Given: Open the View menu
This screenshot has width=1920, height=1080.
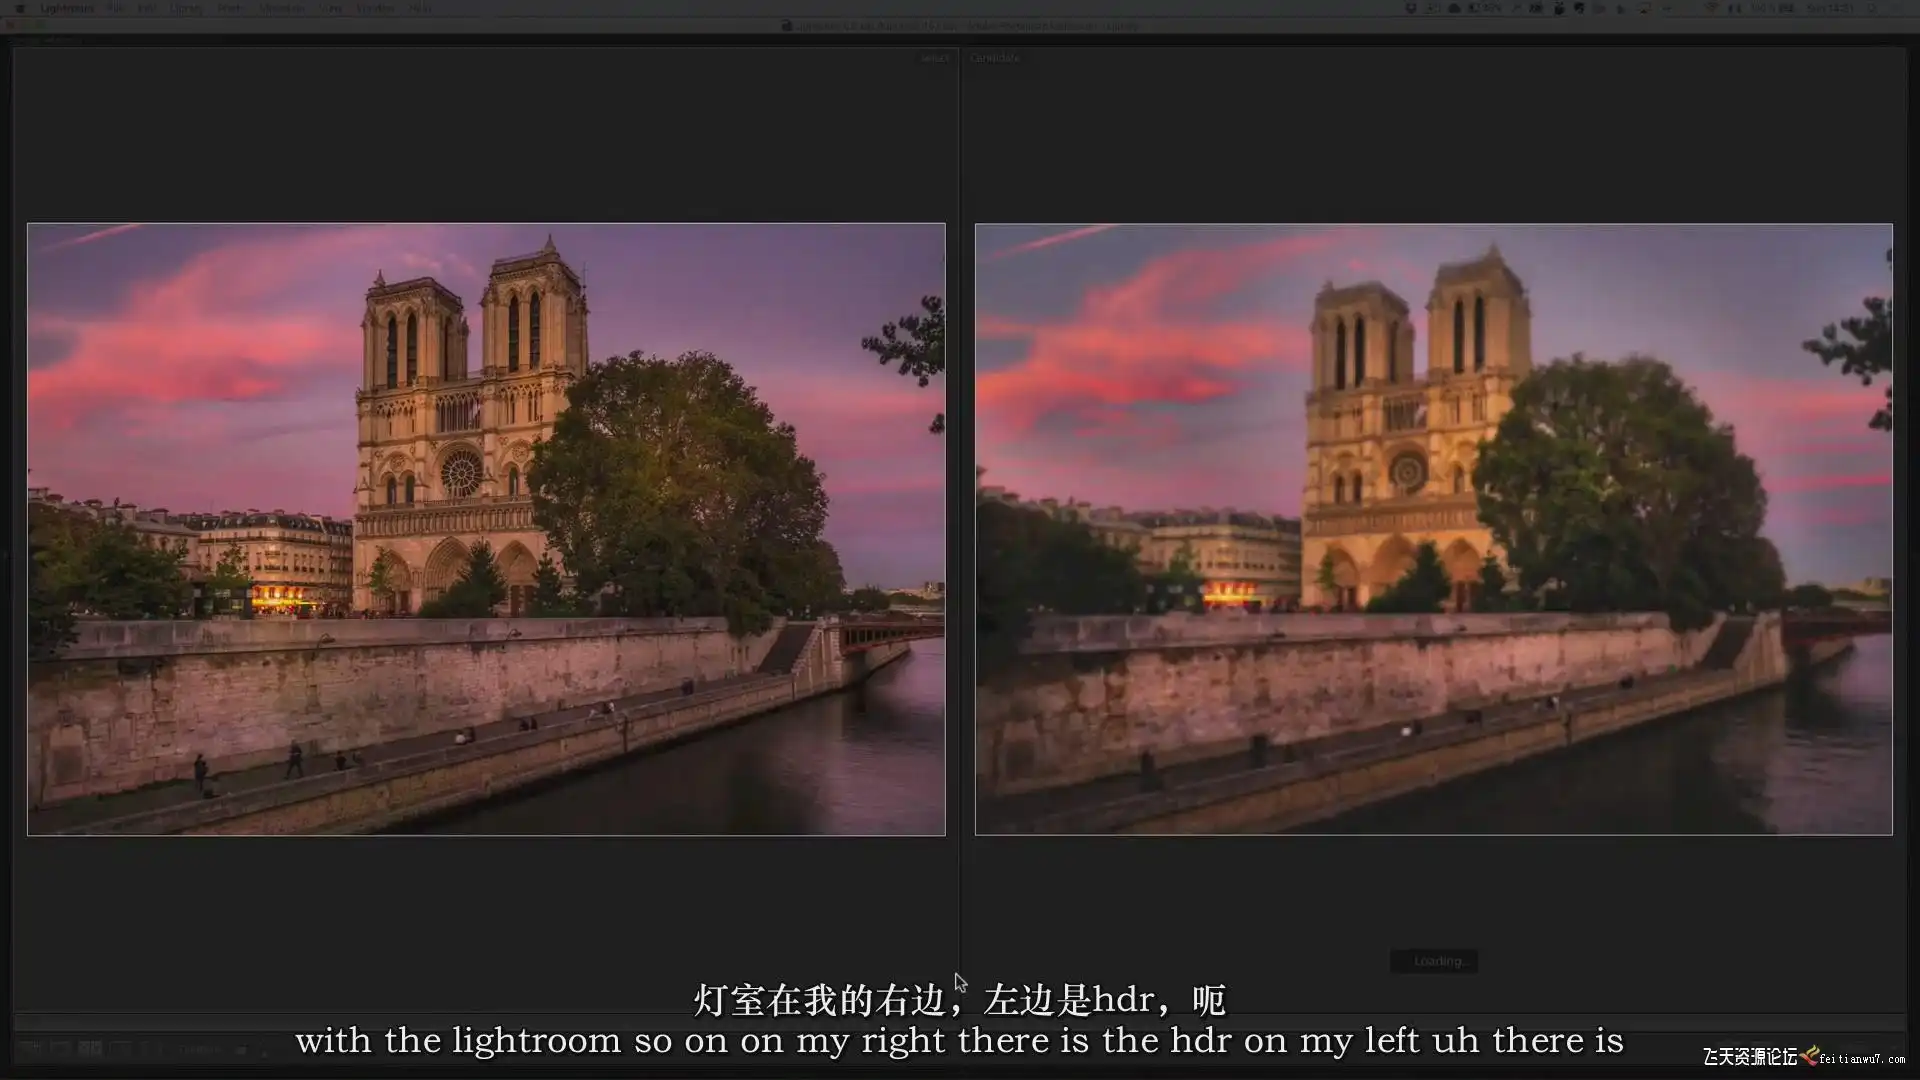Looking at the screenshot, I should pyautogui.click(x=331, y=8).
